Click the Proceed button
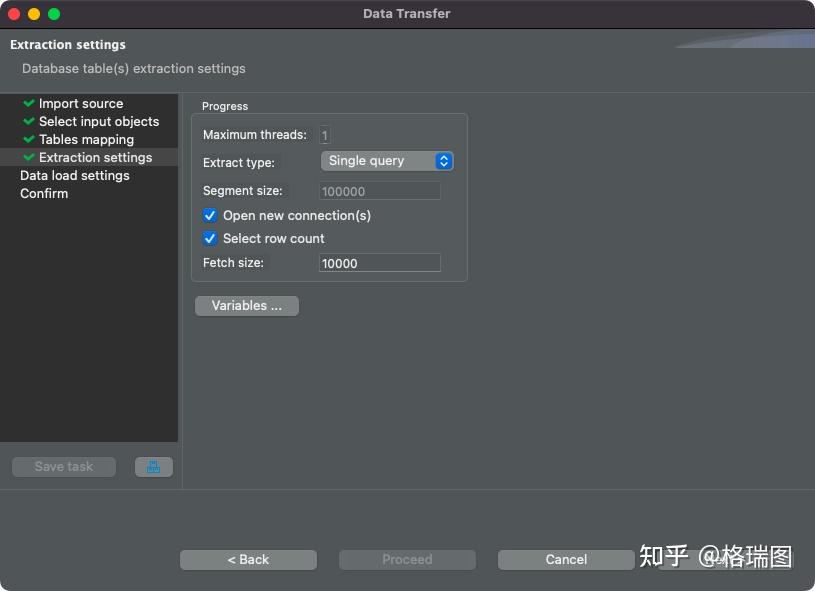Screen dimensions: 815x591 point(406,559)
